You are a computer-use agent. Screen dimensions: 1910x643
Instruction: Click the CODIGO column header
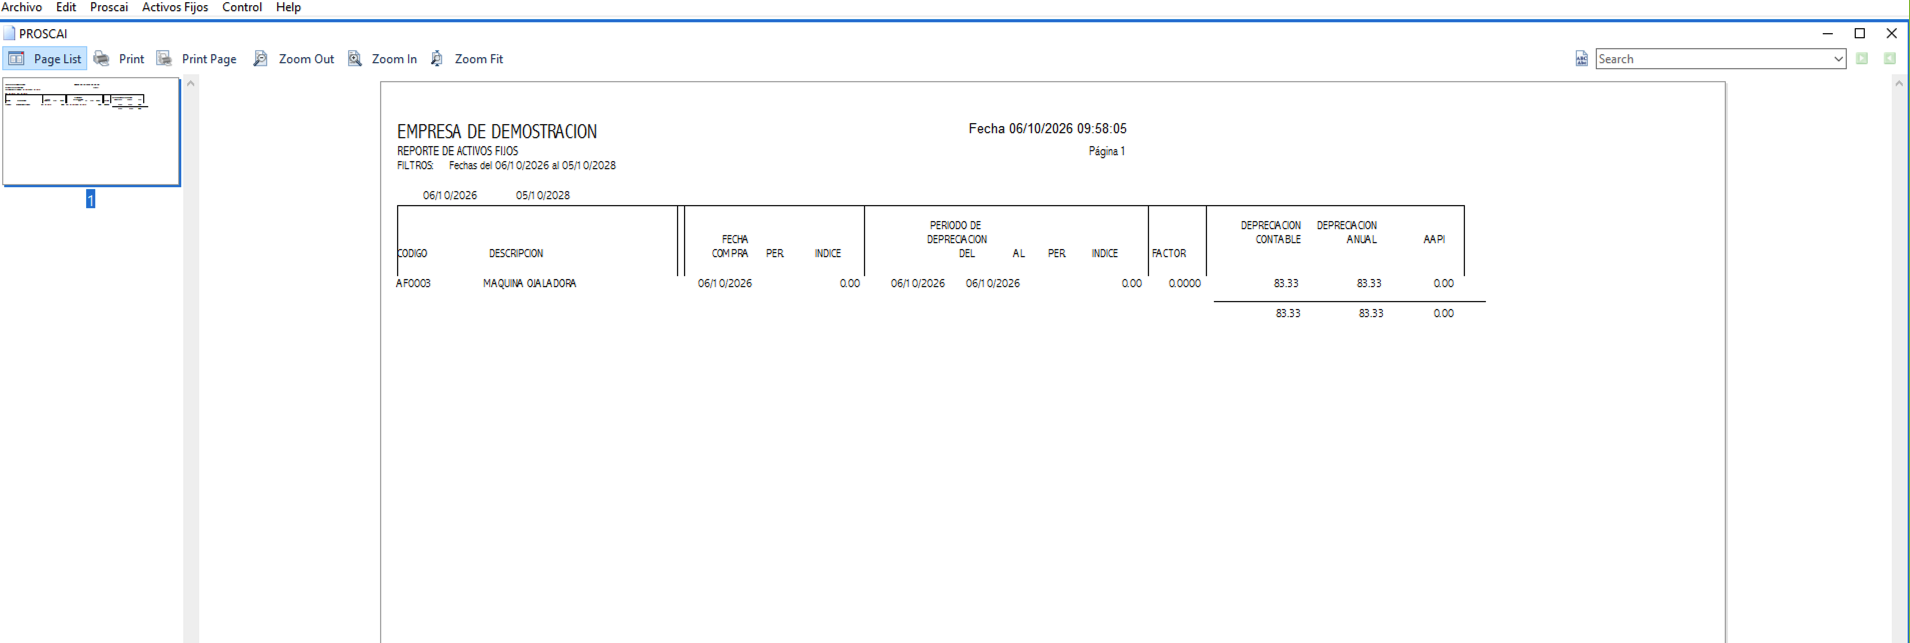(412, 254)
